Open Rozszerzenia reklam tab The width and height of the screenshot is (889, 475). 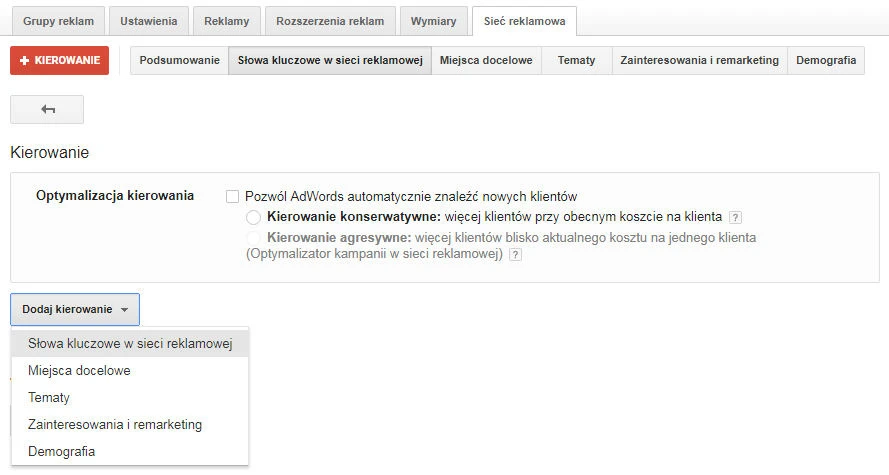click(x=330, y=21)
